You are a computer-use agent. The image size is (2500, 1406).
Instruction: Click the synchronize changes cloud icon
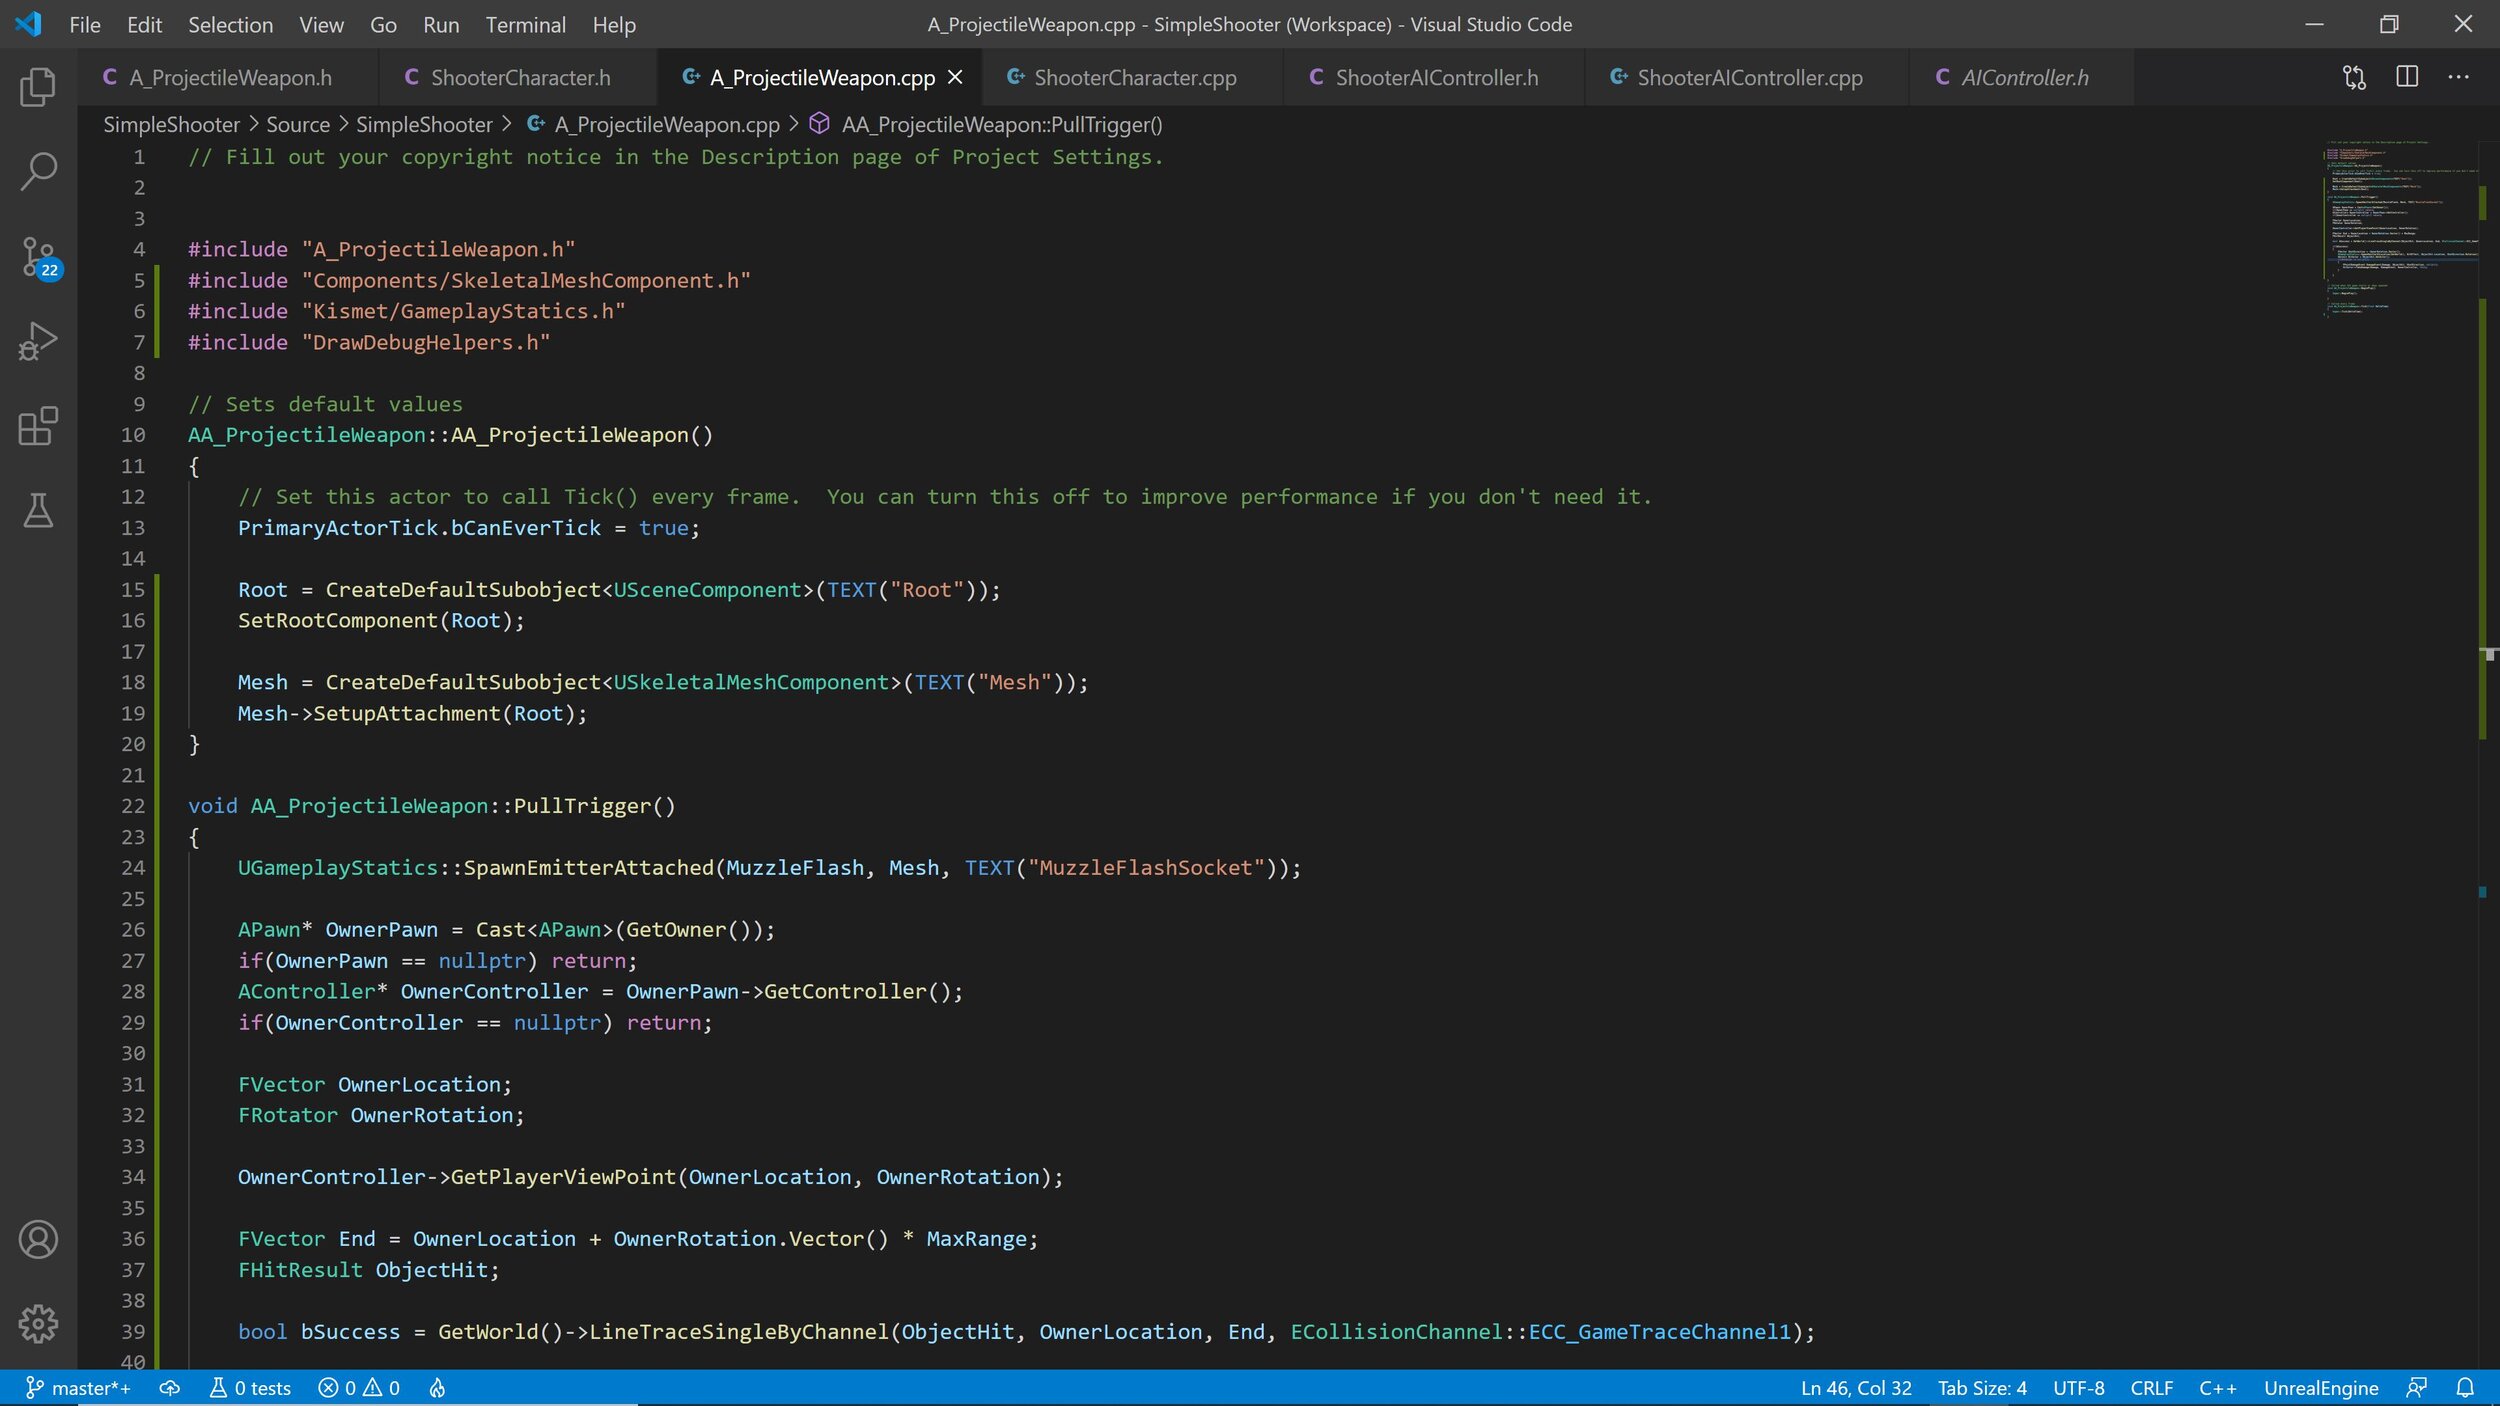pyautogui.click(x=170, y=1388)
